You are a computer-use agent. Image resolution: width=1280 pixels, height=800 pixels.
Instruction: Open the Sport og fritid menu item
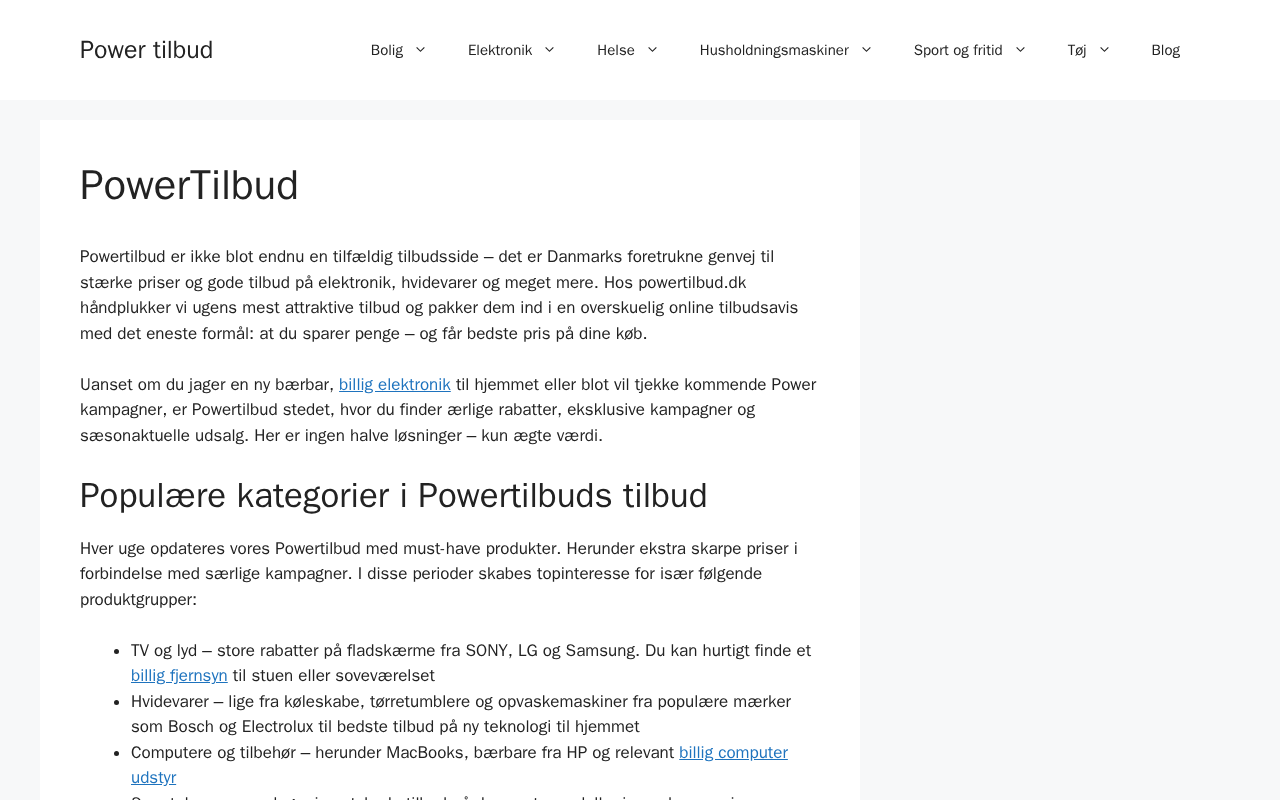pos(958,50)
